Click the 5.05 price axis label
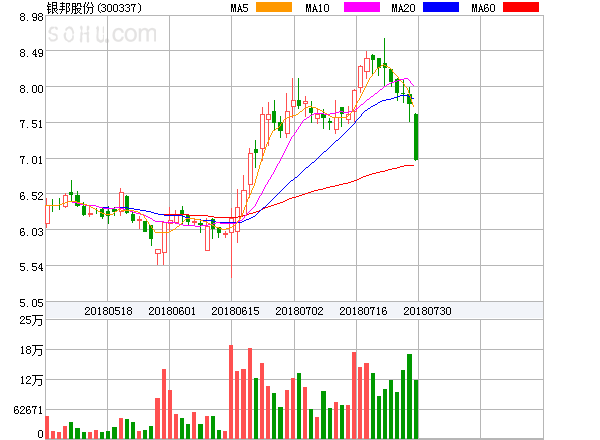The image size is (600, 440). (x=31, y=303)
